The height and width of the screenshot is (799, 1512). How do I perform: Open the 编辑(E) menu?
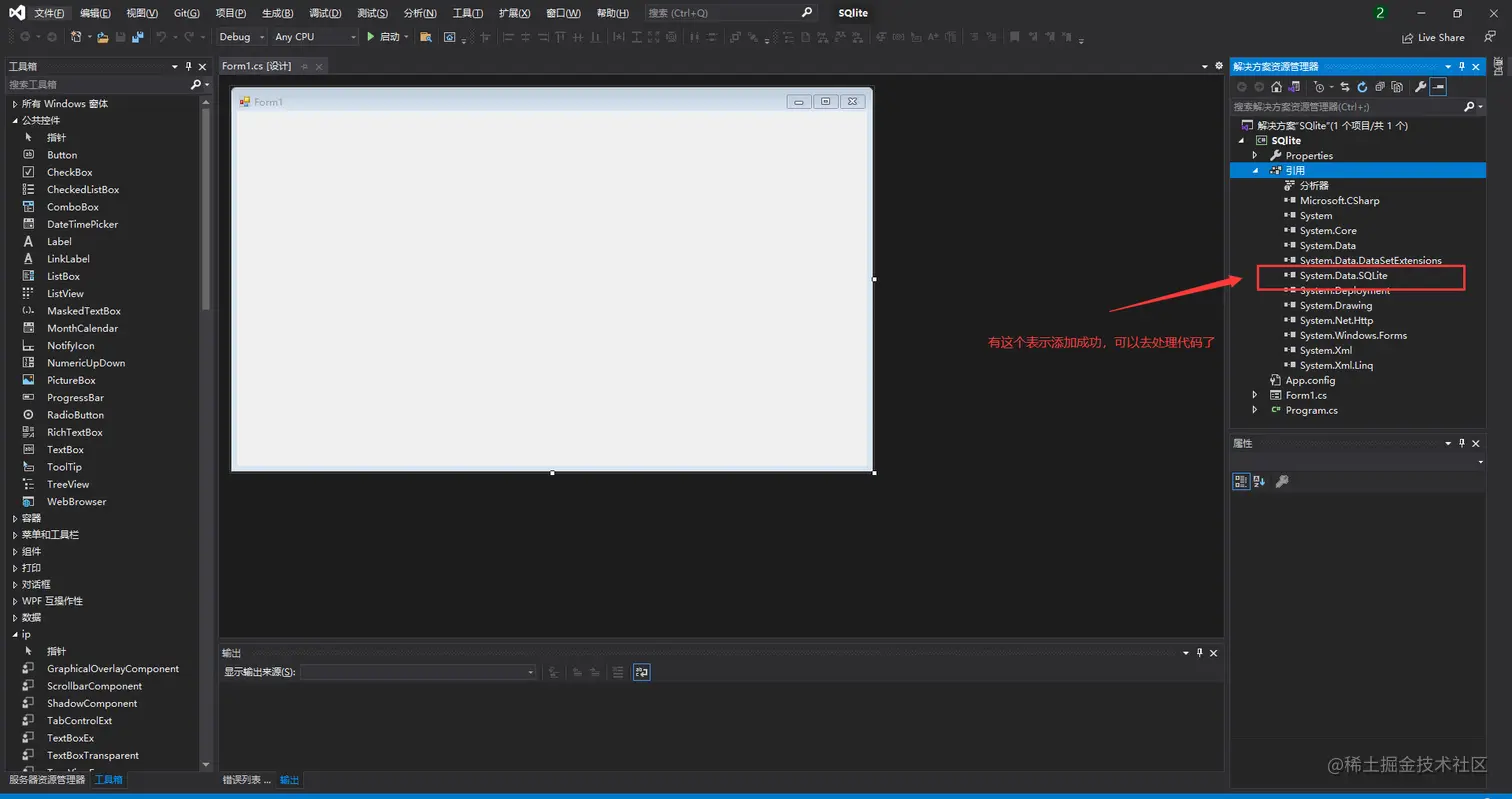(95, 13)
